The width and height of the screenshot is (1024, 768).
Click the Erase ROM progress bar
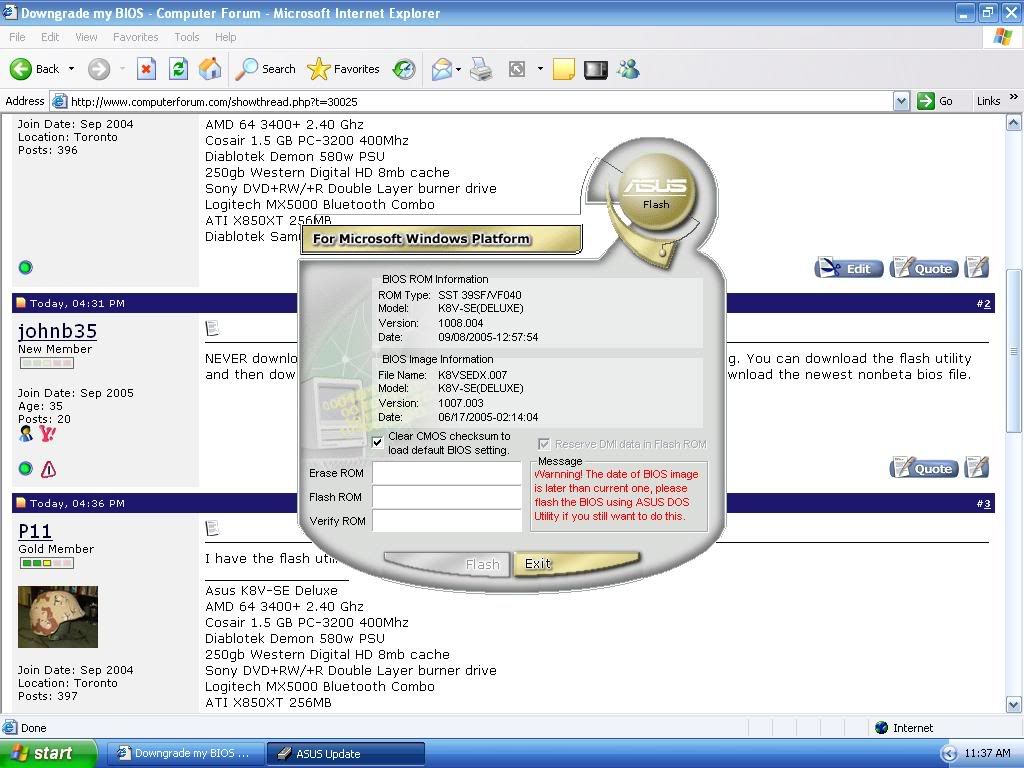pyautogui.click(x=447, y=473)
